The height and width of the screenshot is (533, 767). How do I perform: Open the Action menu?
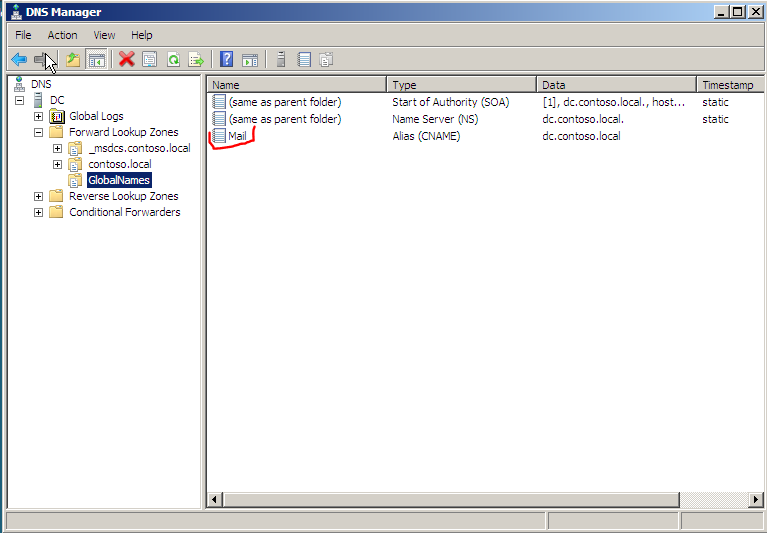point(62,35)
